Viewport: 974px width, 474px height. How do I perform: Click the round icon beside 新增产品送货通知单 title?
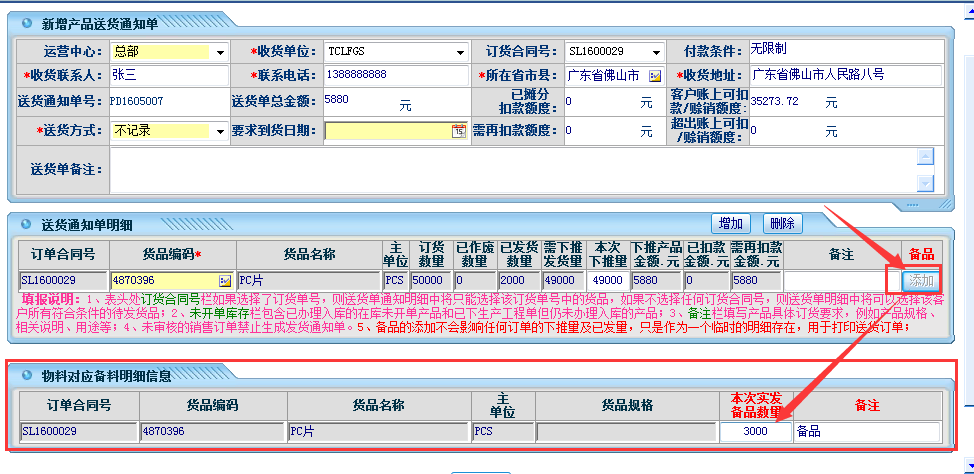[x=25, y=22]
